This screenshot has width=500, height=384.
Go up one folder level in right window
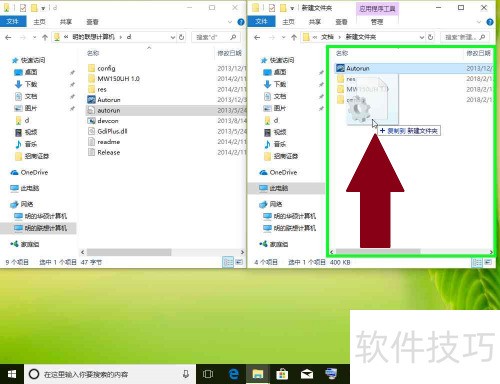[294, 37]
